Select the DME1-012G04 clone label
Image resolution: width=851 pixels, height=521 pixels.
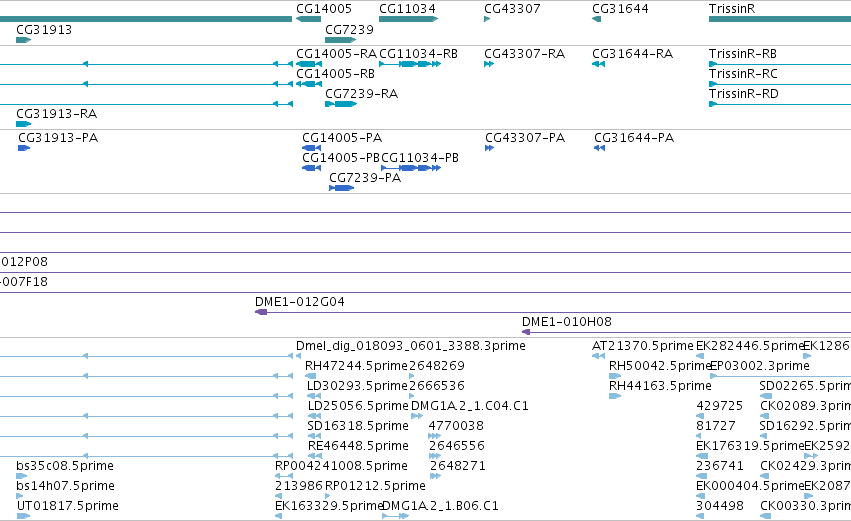point(300,302)
